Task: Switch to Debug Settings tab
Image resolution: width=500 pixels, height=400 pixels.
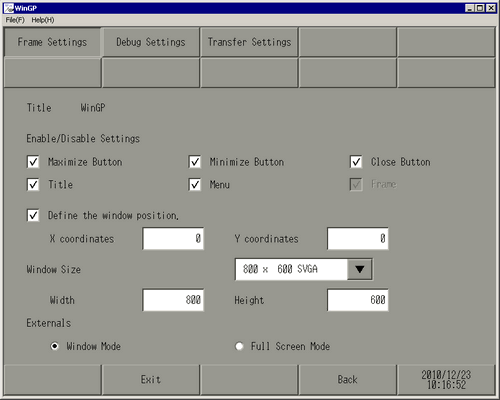Action: (x=151, y=42)
